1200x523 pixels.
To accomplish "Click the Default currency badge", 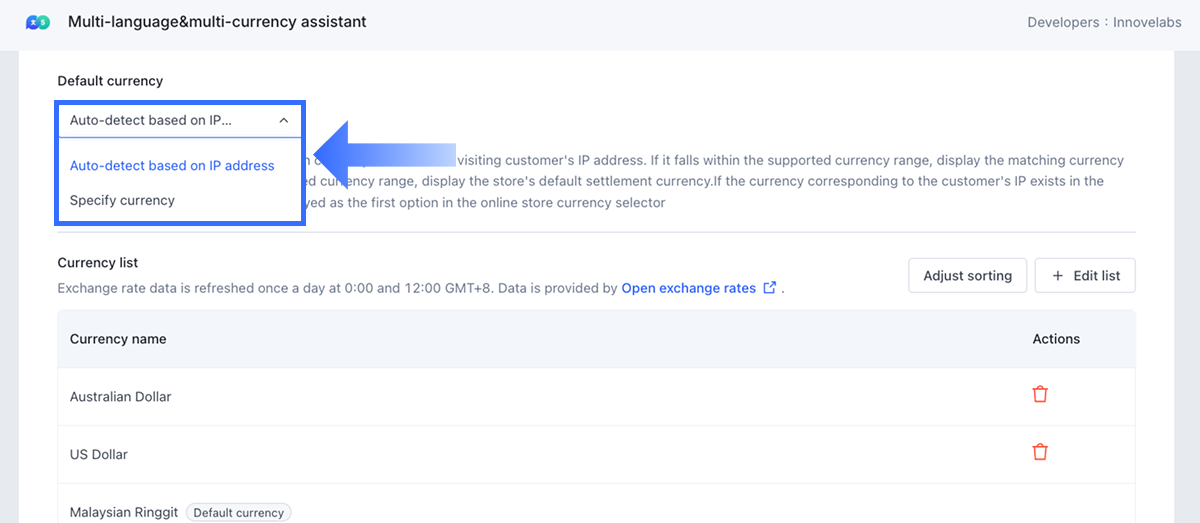I will point(238,513).
